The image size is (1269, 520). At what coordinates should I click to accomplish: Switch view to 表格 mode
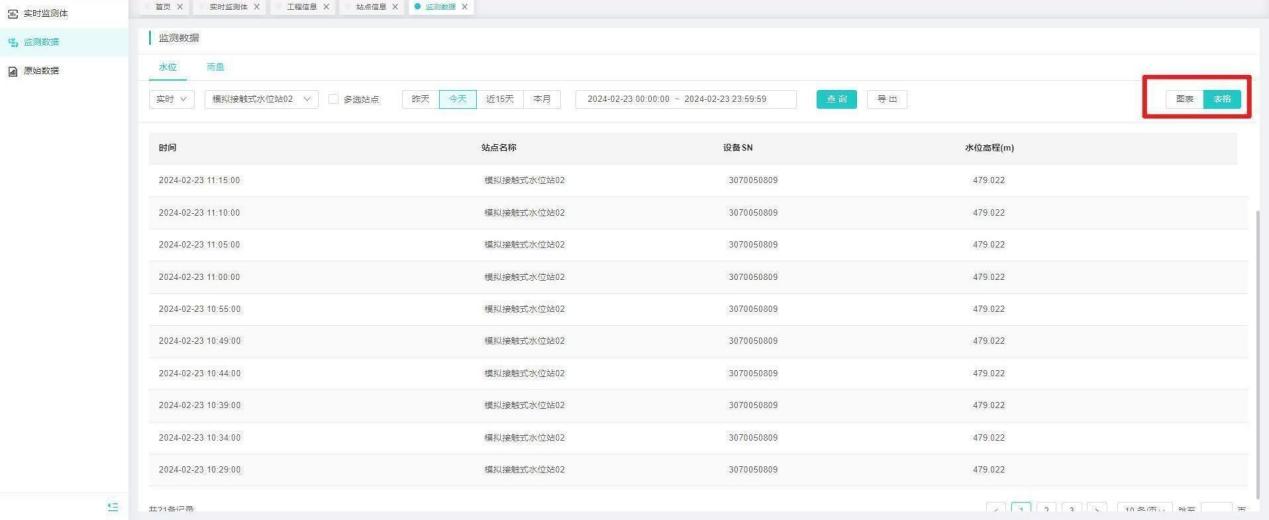[x=1222, y=99]
